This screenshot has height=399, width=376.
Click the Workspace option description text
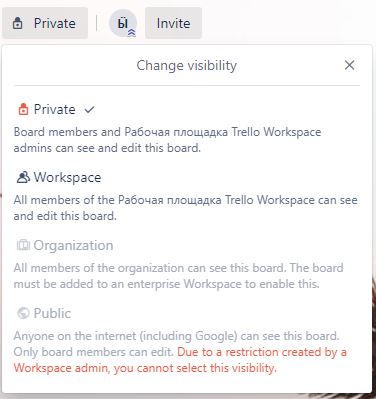pos(185,208)
